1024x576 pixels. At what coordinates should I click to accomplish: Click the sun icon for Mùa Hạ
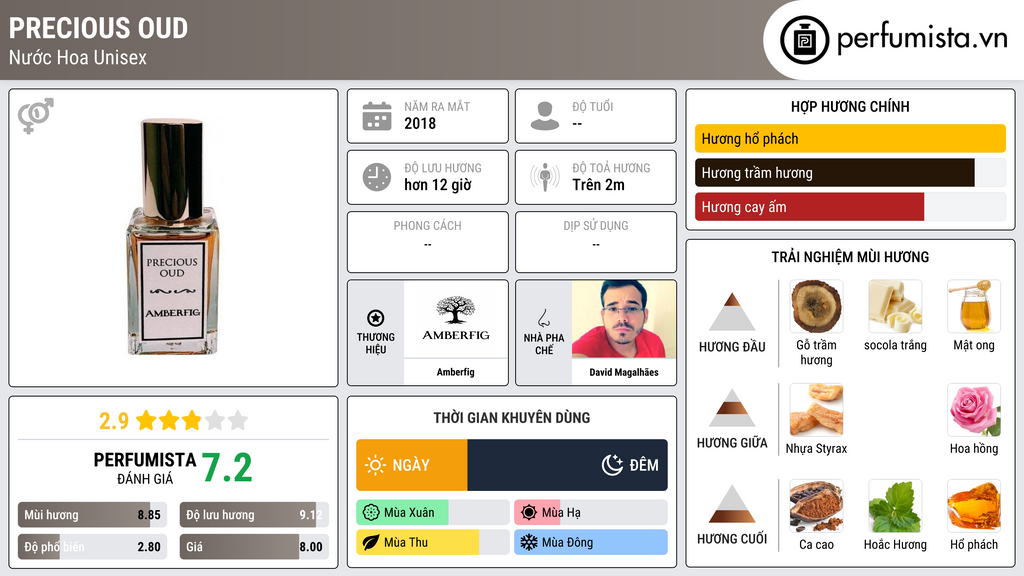tap(529, 513)
